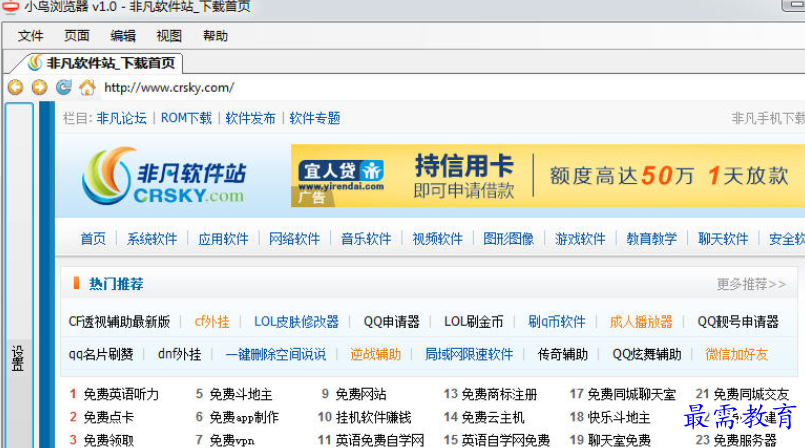Screen dimensions: 805x448
Task: Click the browser logo in the title bar
Action: pyautogui.click(x=10, y=6)
